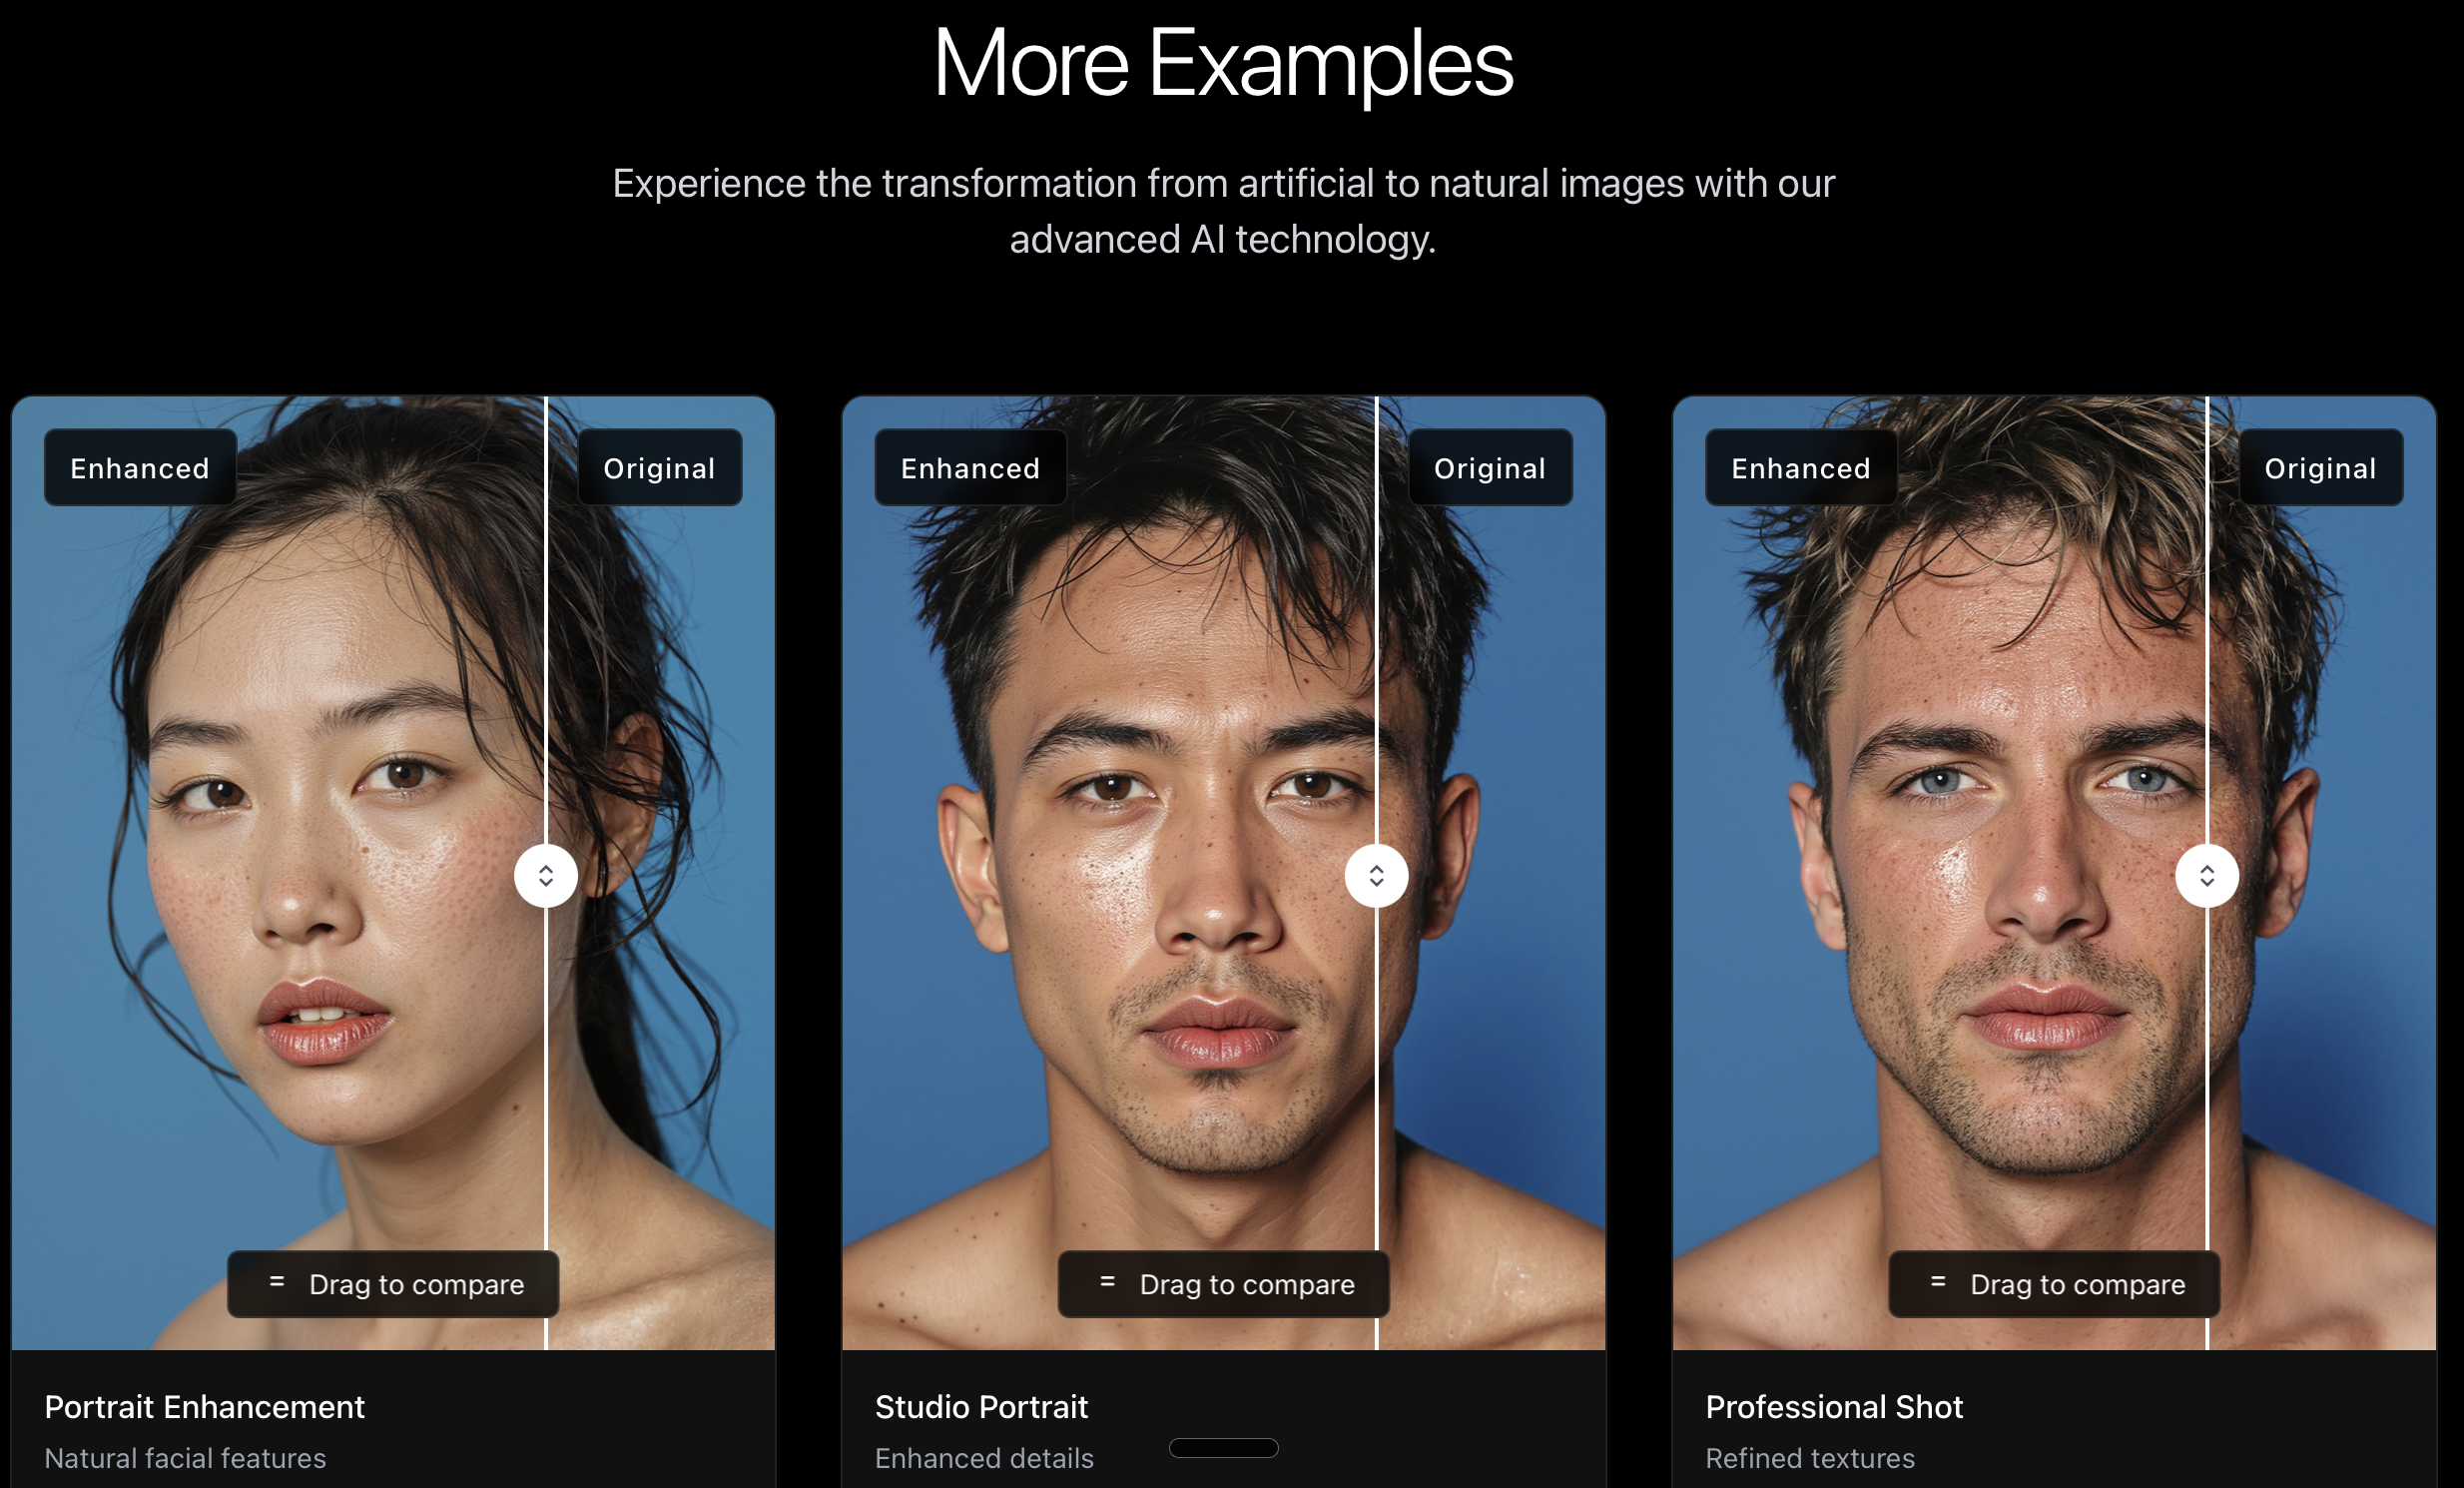Click the comparison slider handle on Studio Portrait
Screen dimensions: 2464x1488
point(1376,876)
